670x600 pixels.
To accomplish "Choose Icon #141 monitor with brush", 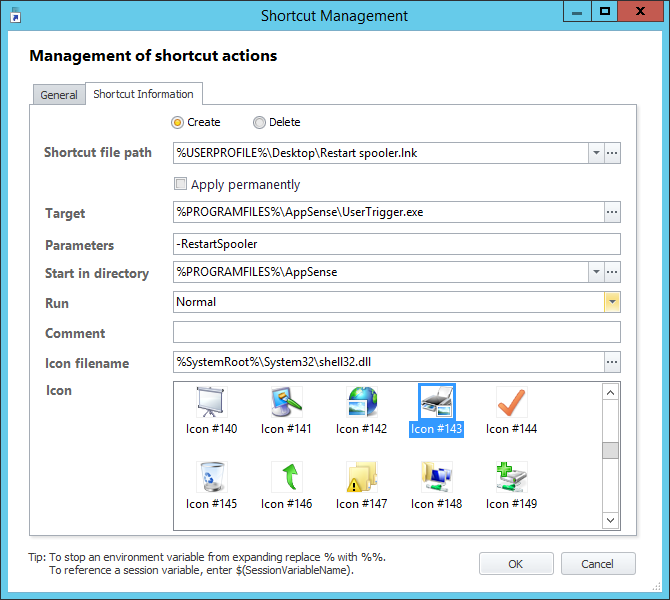I will (286, 403).
